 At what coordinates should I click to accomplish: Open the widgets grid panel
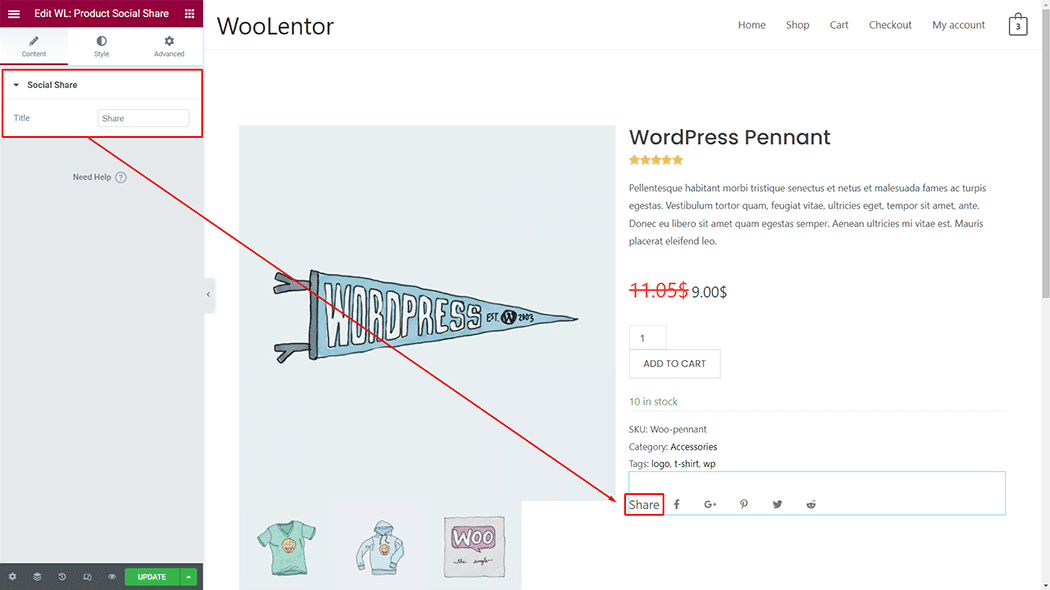189,14
